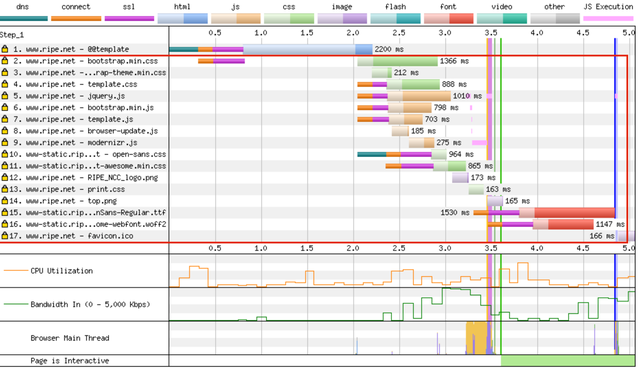Click the lock icon next to jquery.js
This screenshot has width=640, height=375.
(5, 96)
